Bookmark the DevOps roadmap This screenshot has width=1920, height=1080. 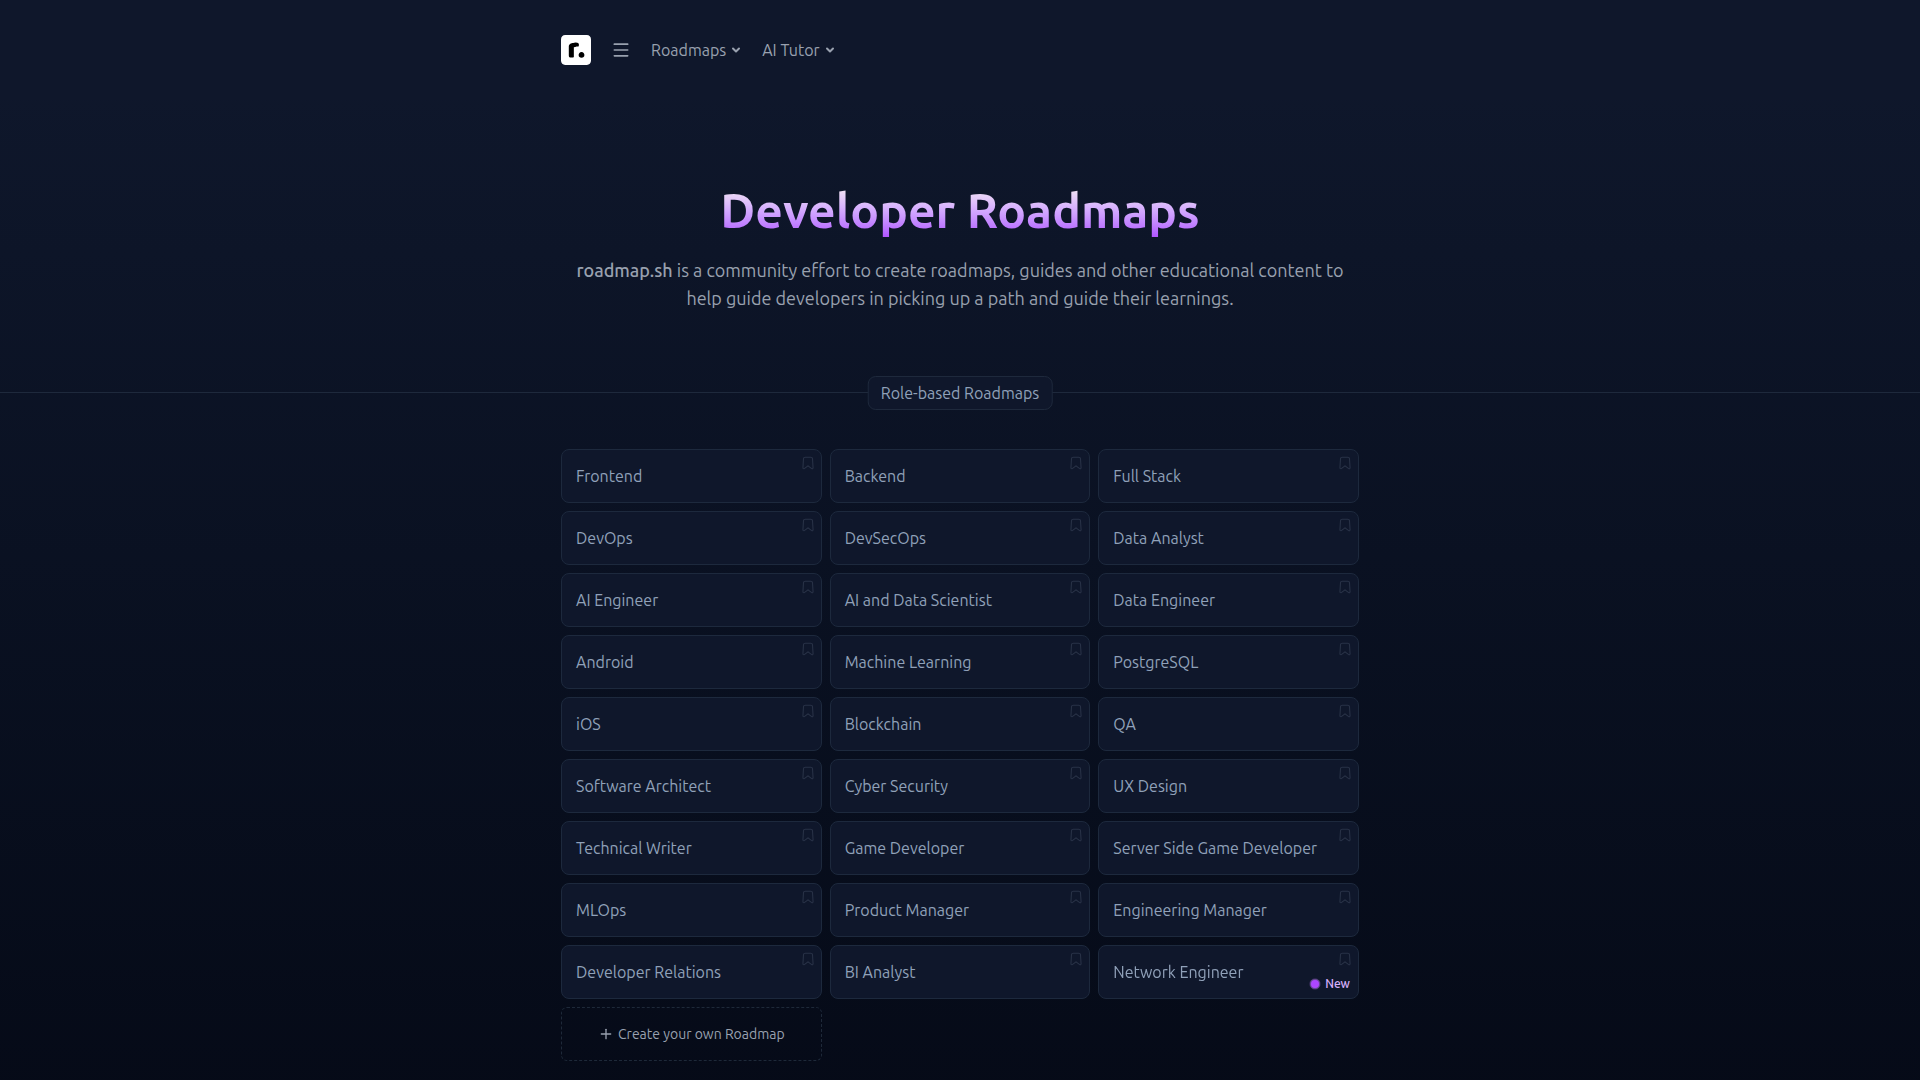click(808, 525)
